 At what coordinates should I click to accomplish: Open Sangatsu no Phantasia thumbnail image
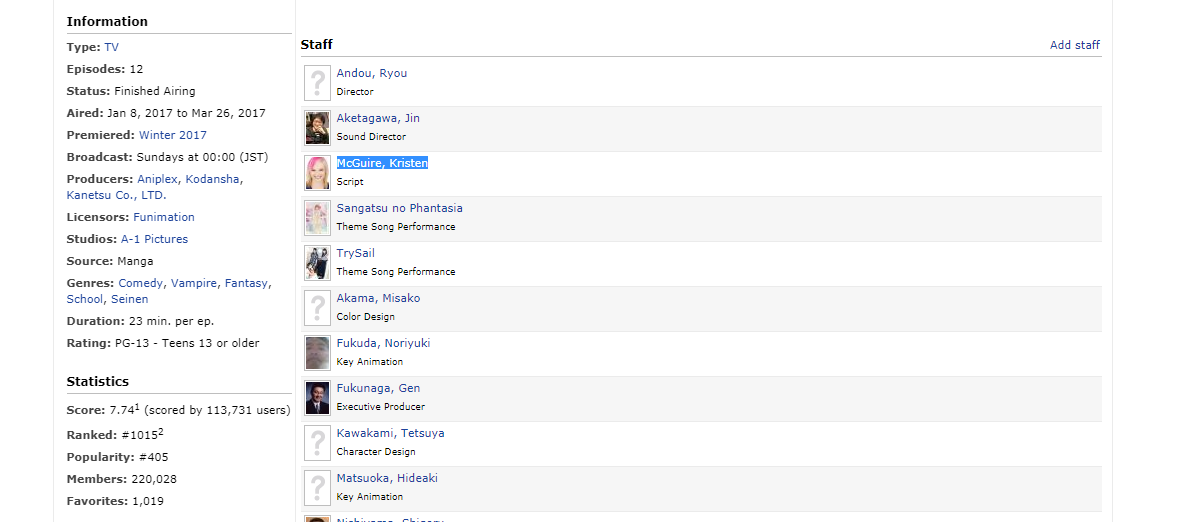(317, 217)
